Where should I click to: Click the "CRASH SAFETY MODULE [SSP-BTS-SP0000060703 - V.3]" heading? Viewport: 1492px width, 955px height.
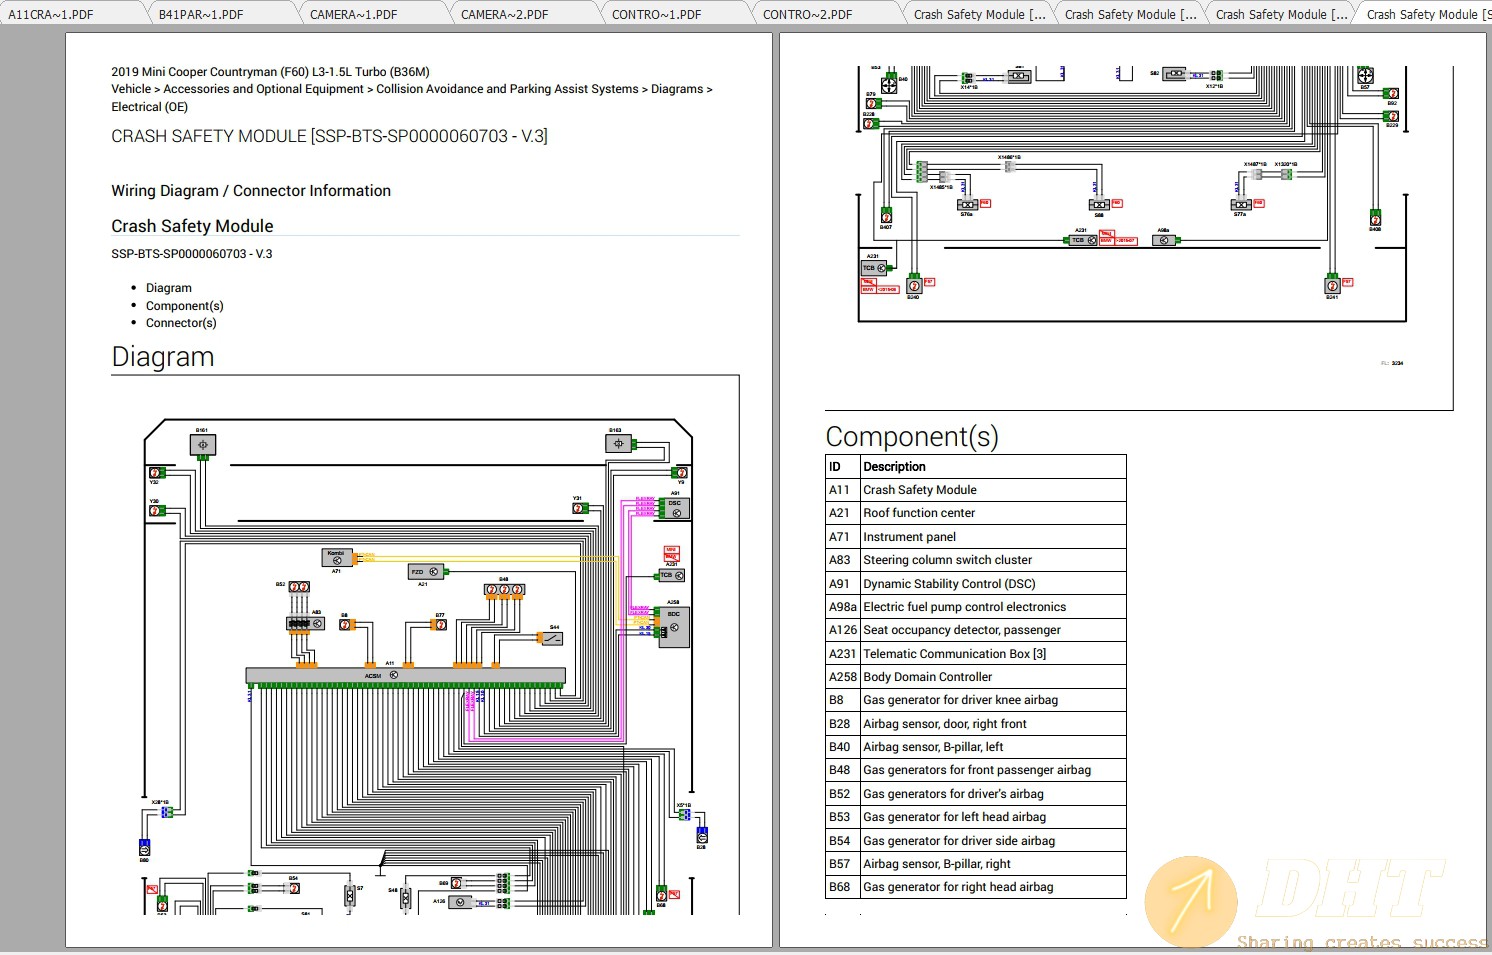[x=329, y=136]
